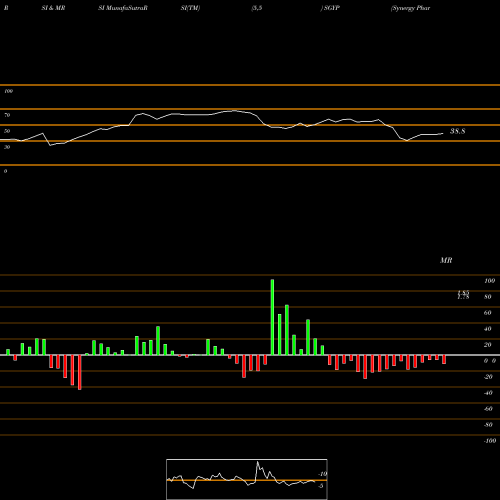The width and height of the screenshot is (500, 500).
Task: Click the '-10' label in mini chart
Action: pos(322,474)
